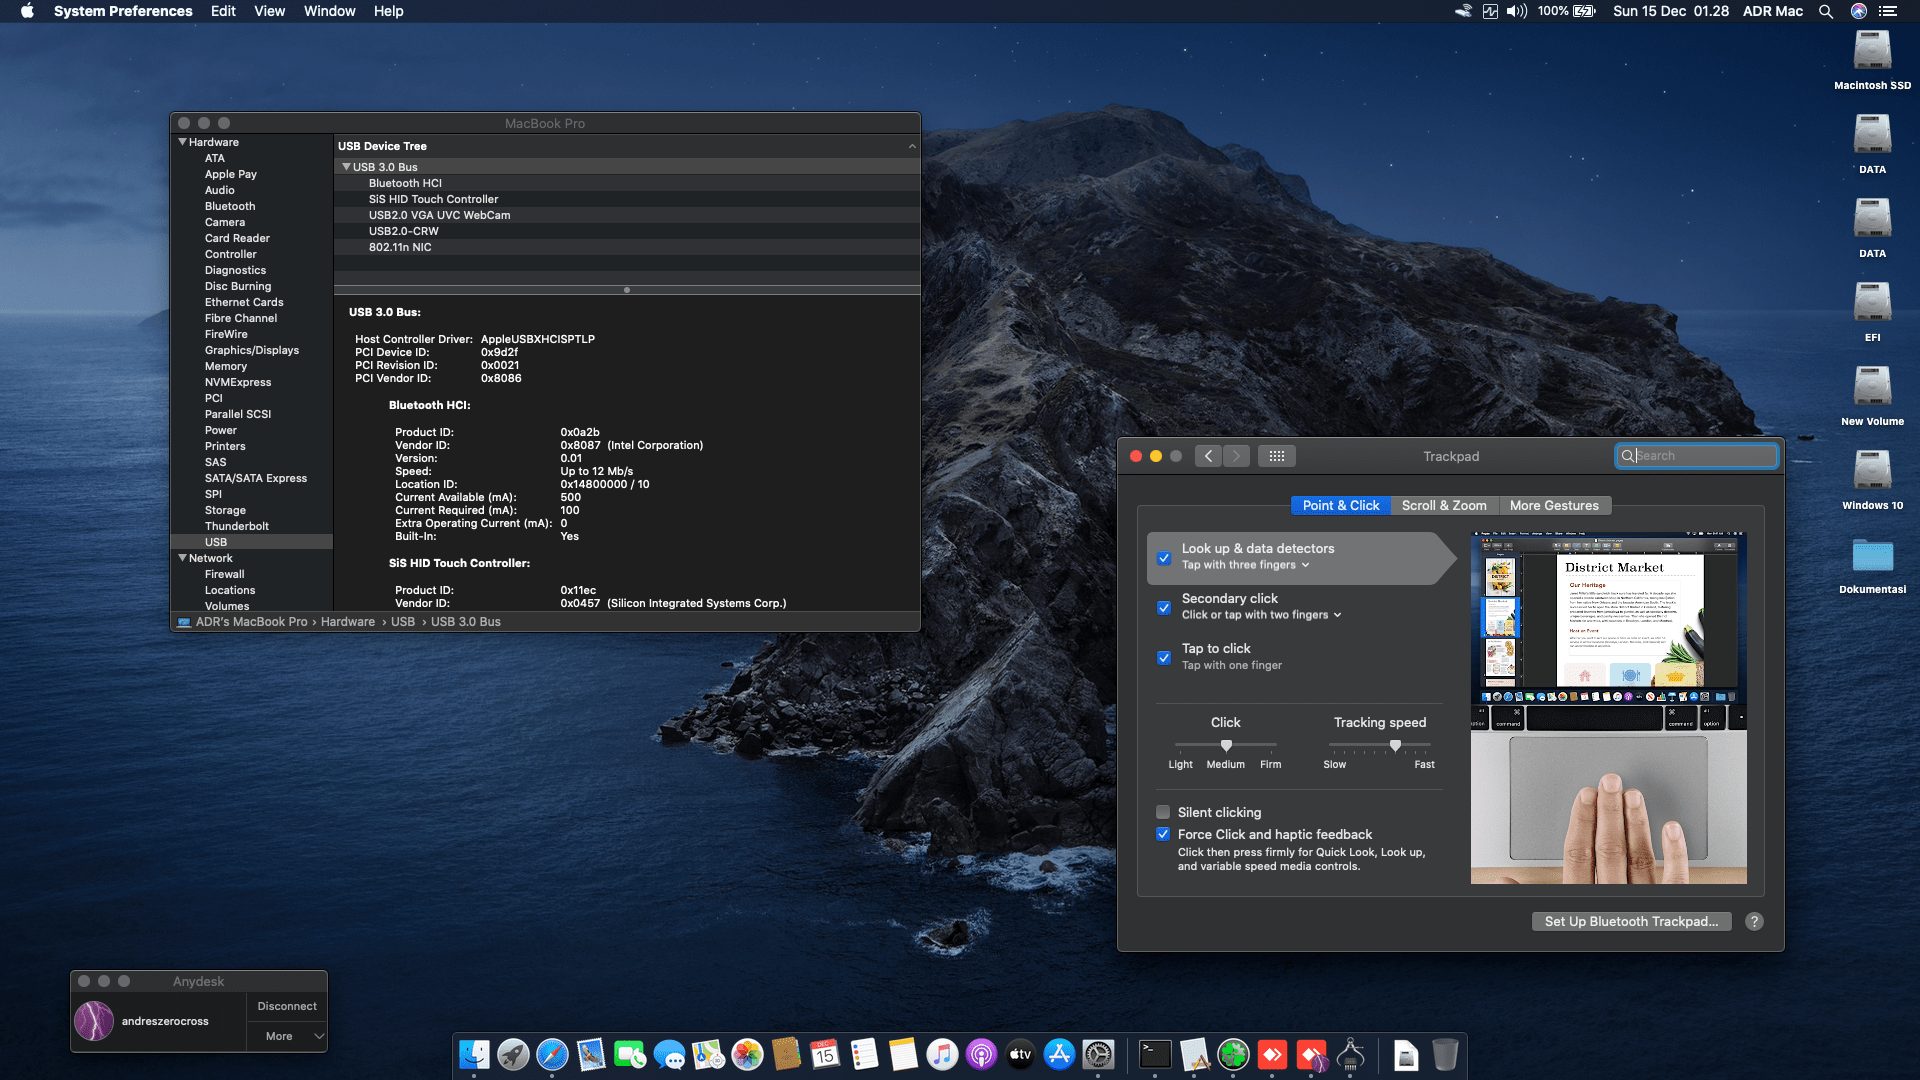Click Set Up Bluetooth Trackpad button

tap(1631, 922)
